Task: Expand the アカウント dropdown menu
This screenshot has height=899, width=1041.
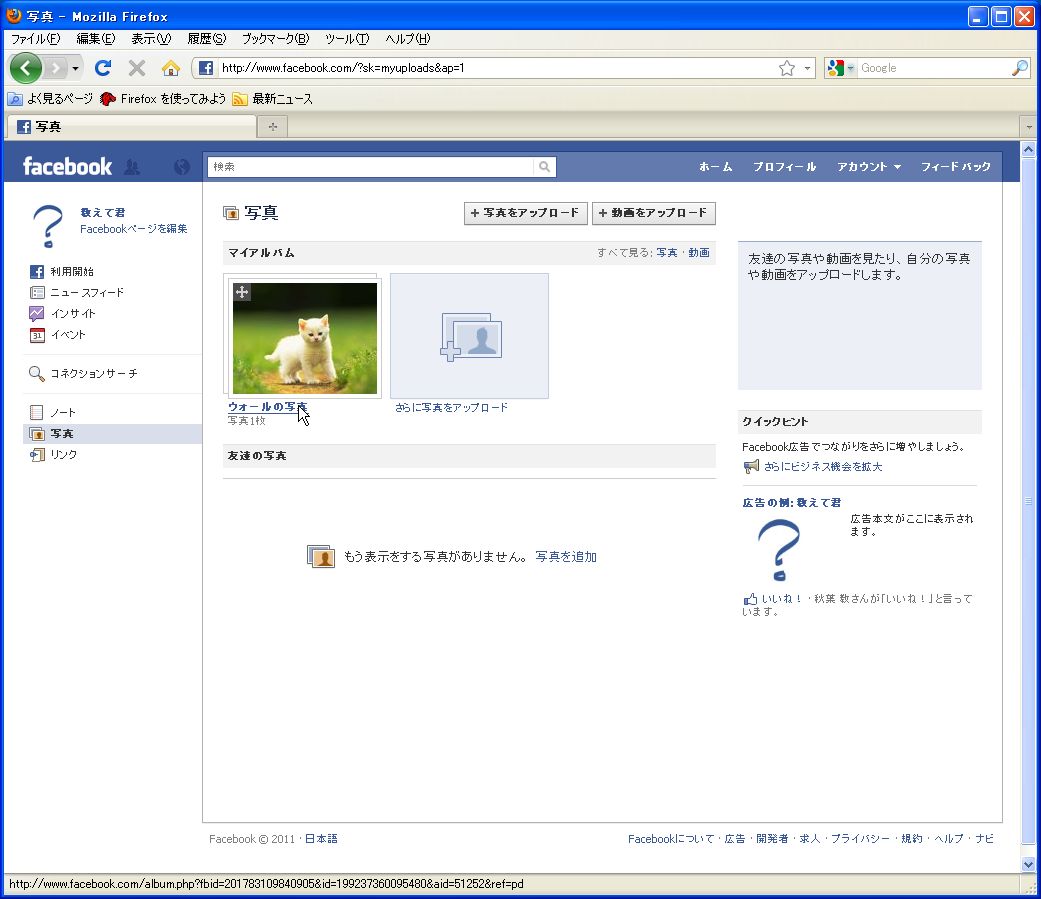Action: coord(868,167)
